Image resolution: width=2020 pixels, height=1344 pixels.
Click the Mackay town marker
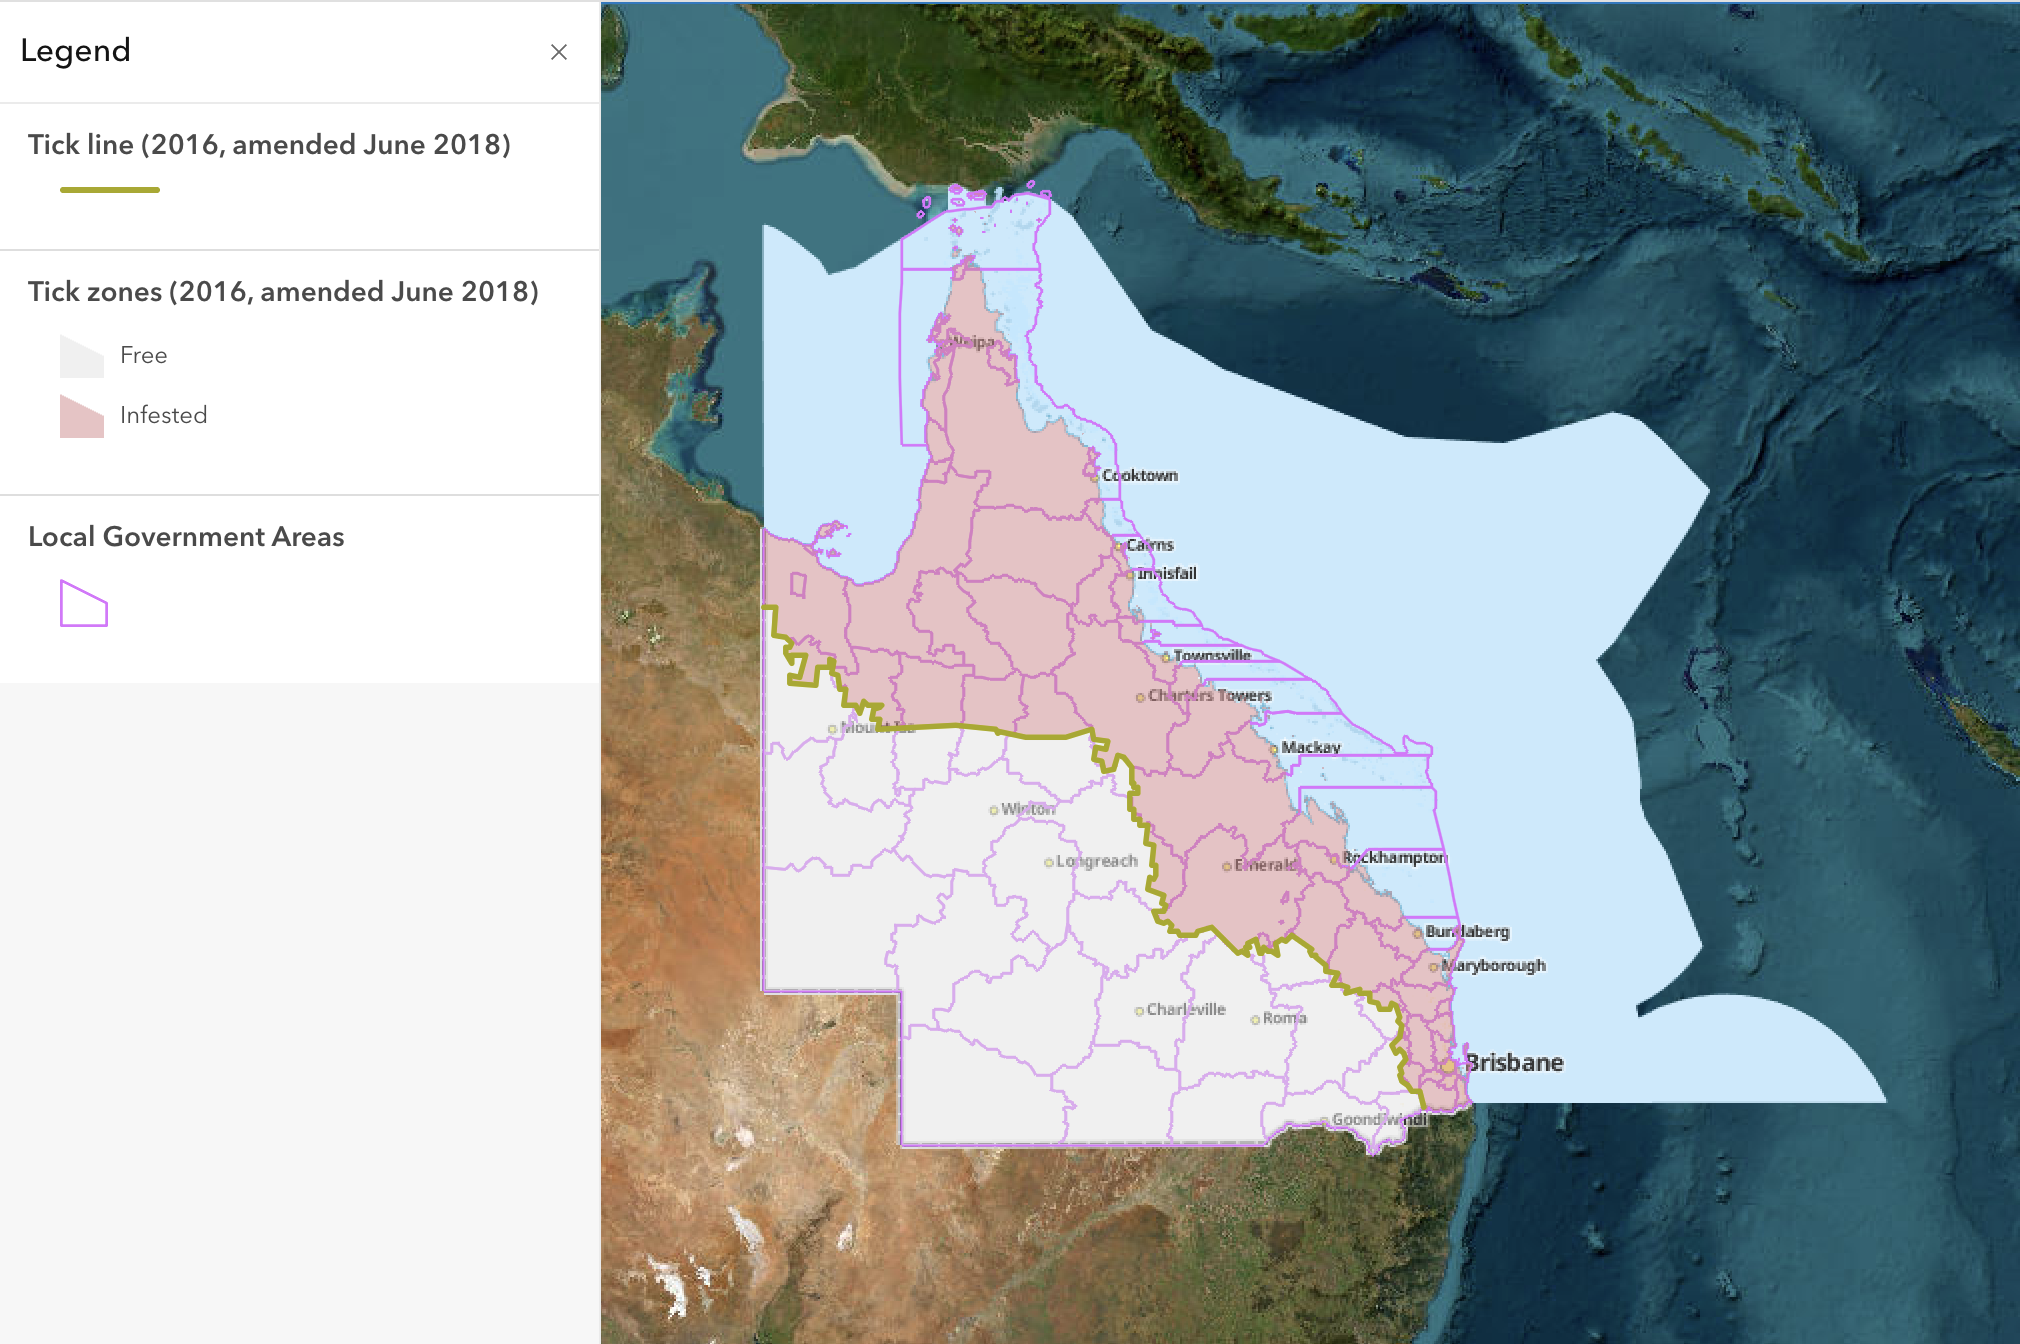pos(1274,748)
